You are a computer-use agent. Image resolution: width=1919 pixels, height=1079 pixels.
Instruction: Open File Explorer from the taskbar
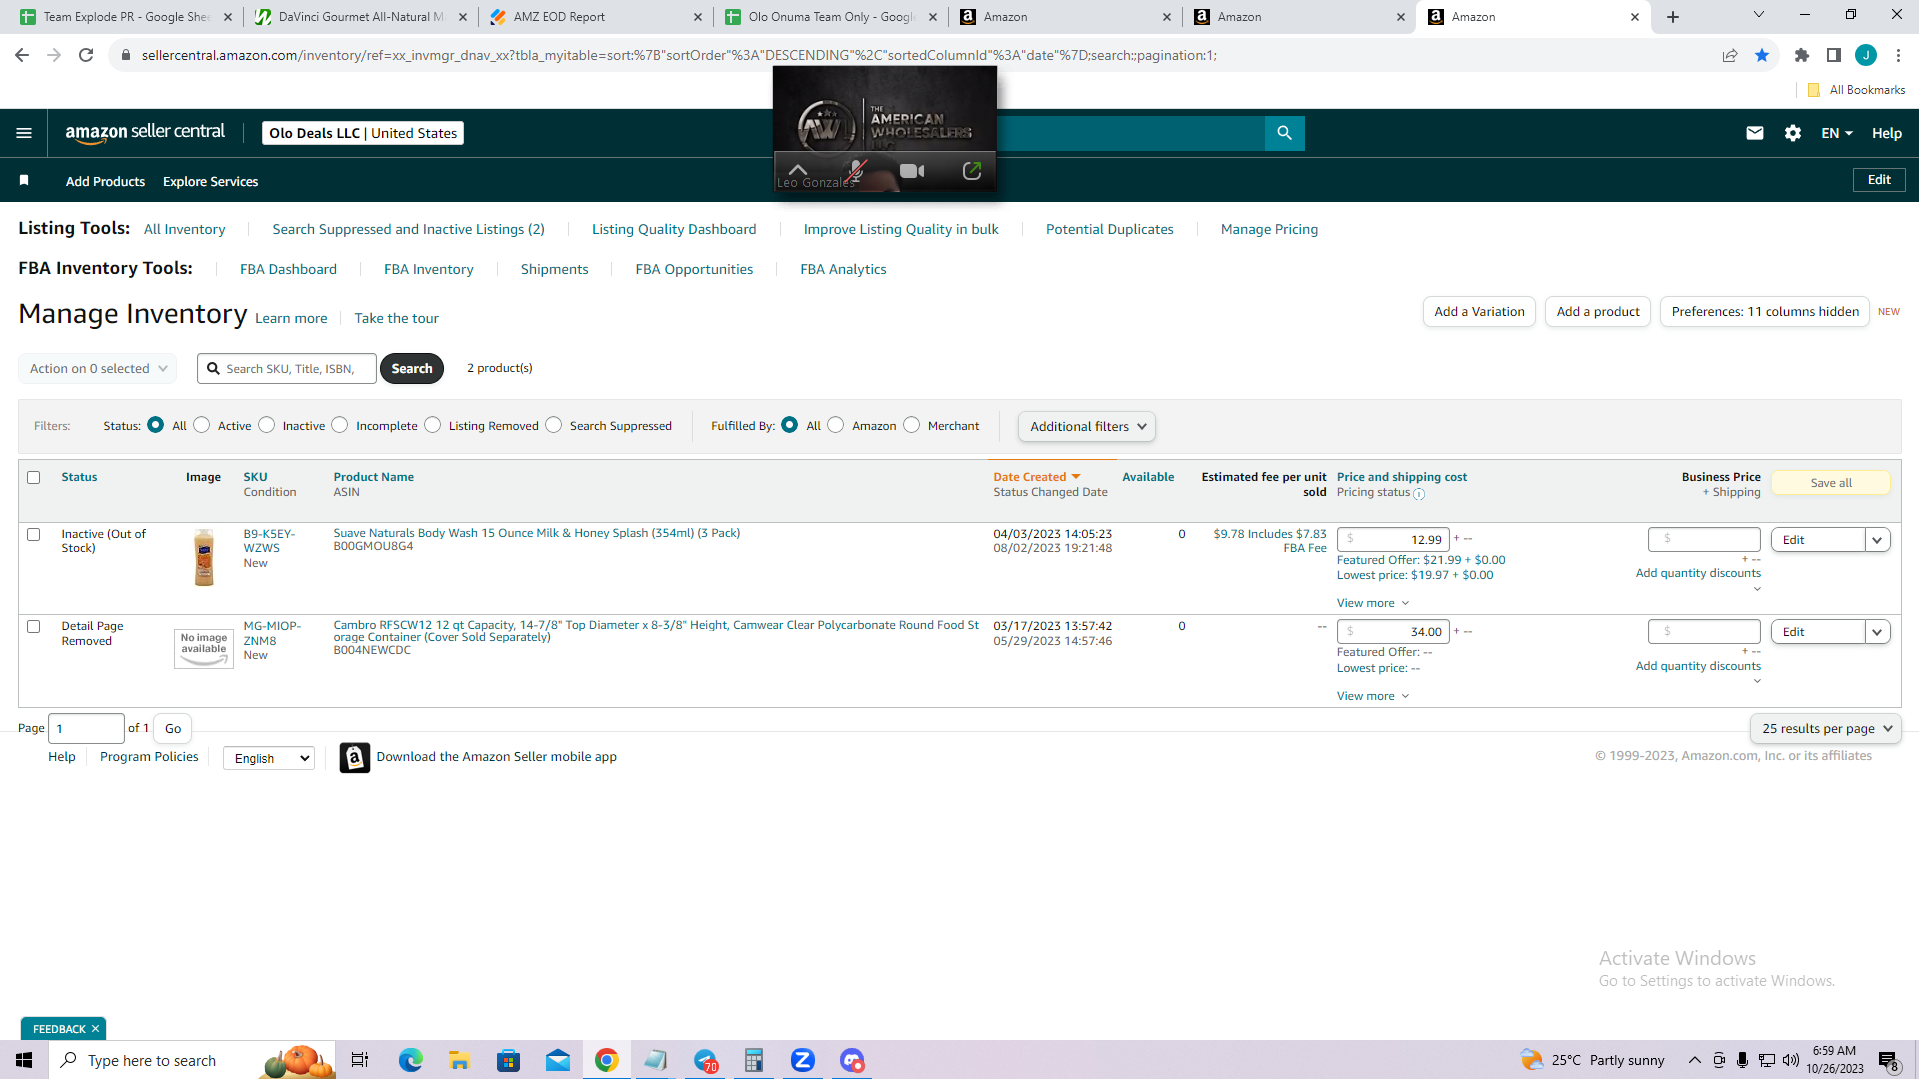pos(459,1060)
